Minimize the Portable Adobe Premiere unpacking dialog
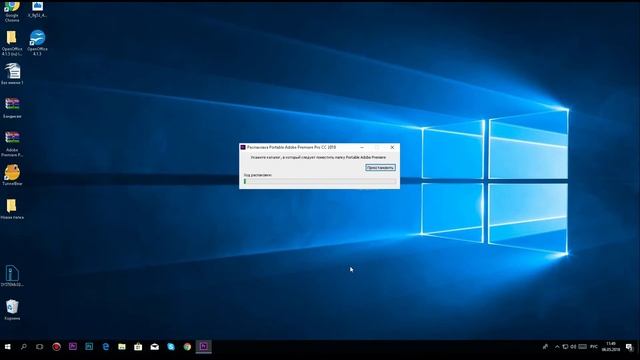640x360 pixels. click(362, 147)
